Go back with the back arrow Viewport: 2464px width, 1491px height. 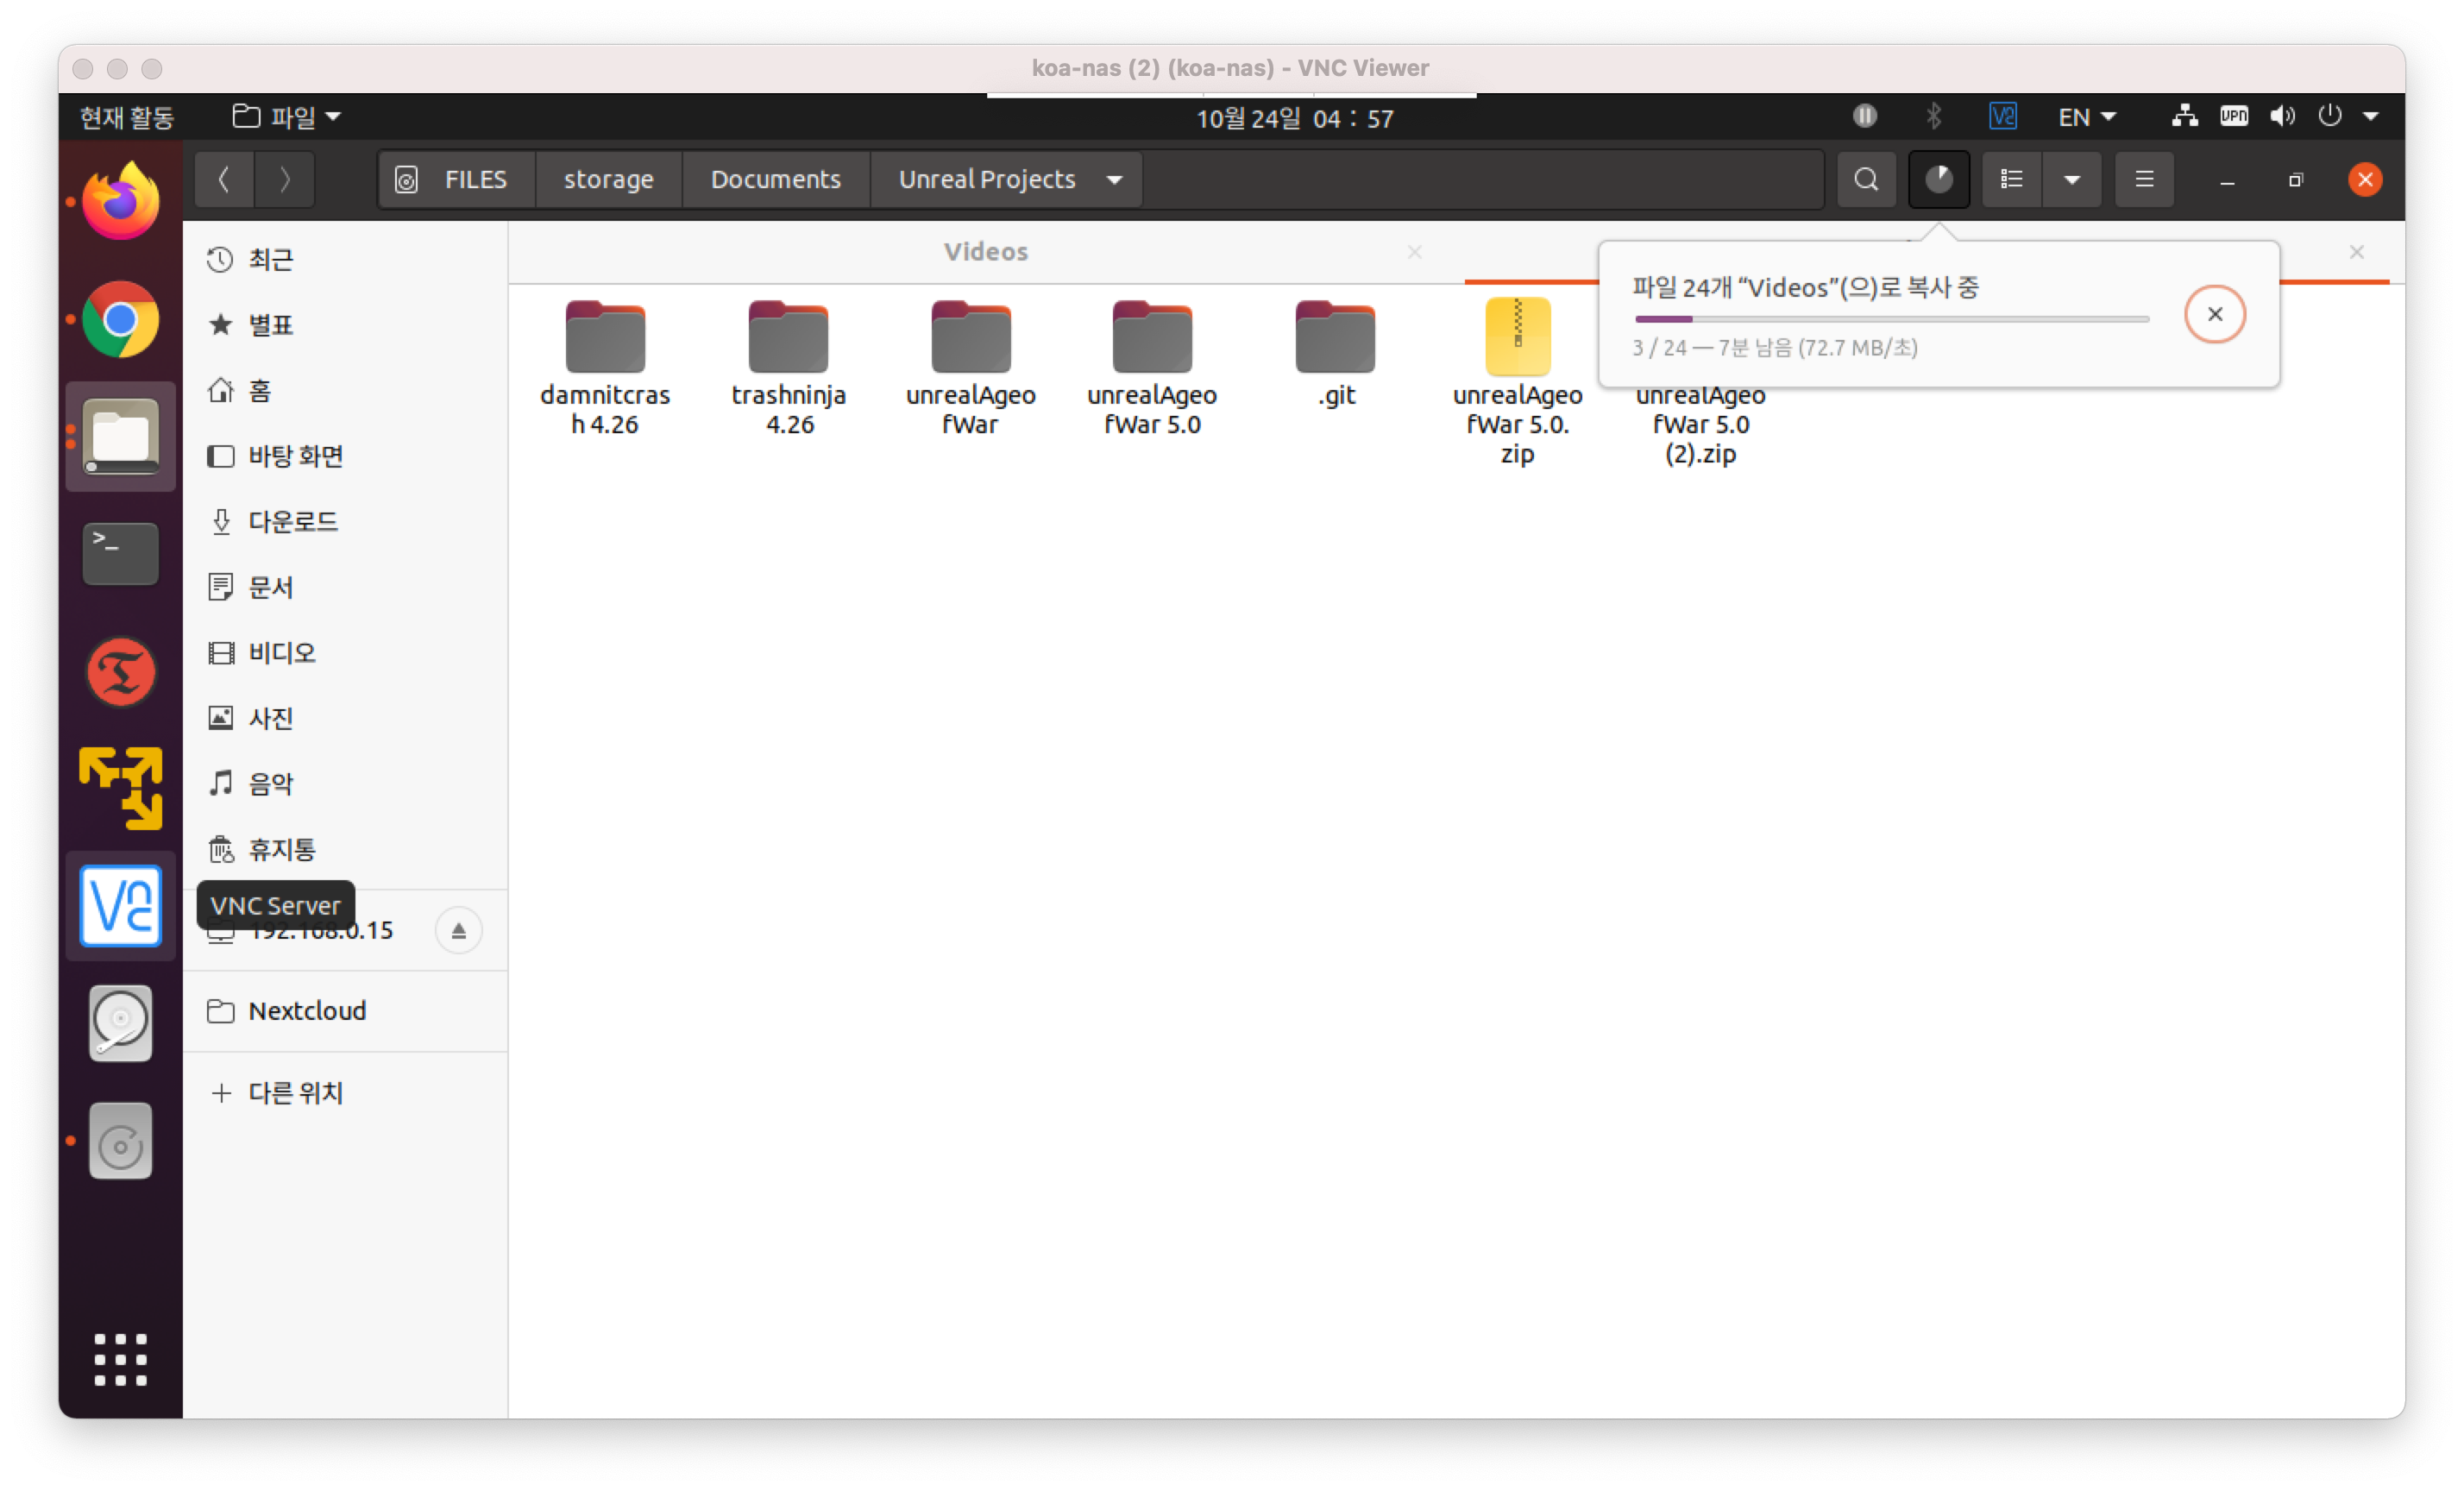224,180
